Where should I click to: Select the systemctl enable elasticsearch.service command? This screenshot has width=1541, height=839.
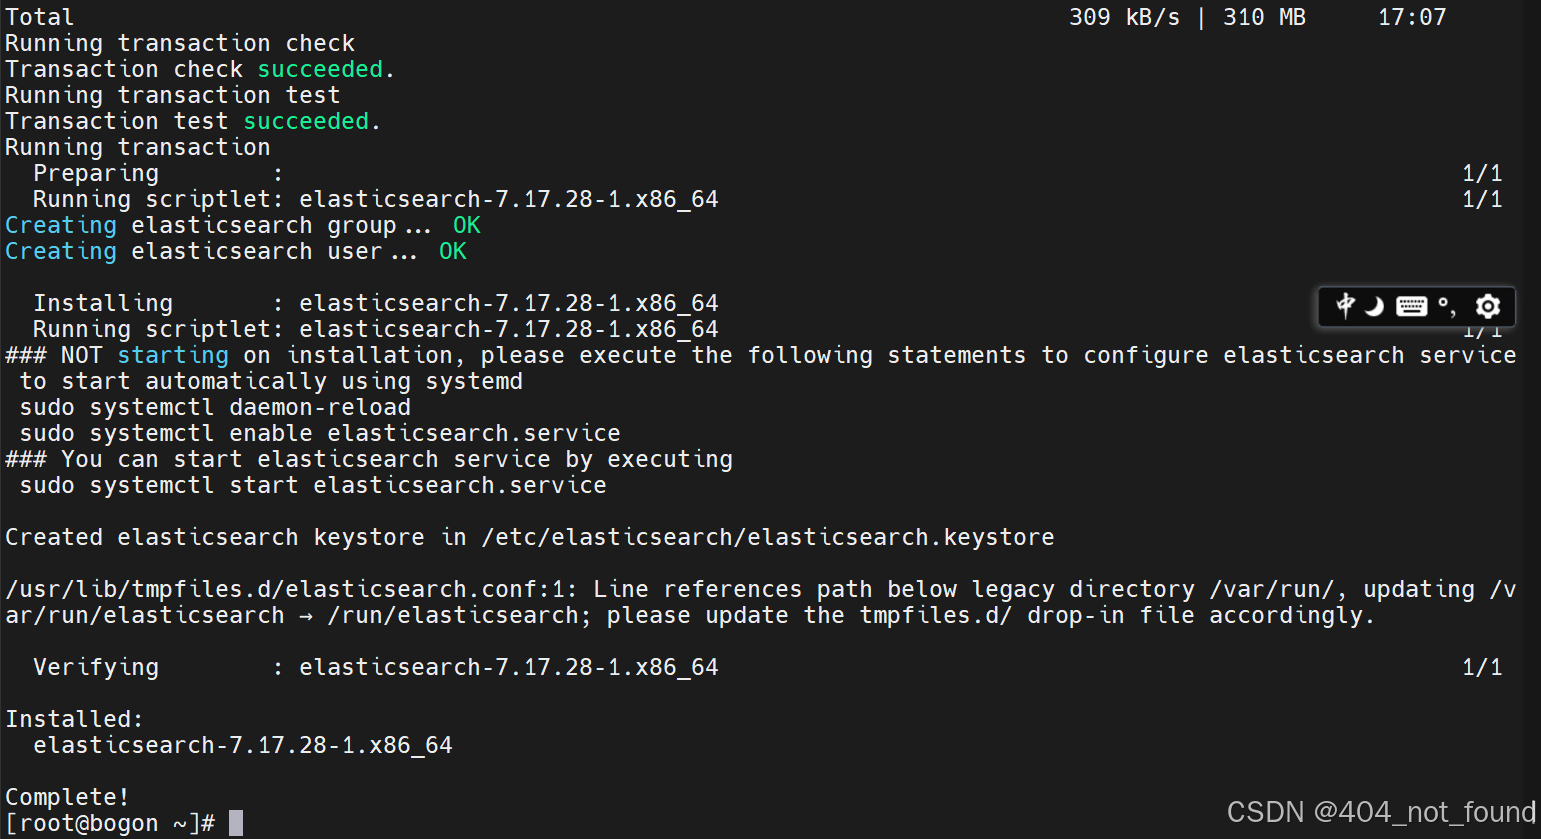[320, 432]
